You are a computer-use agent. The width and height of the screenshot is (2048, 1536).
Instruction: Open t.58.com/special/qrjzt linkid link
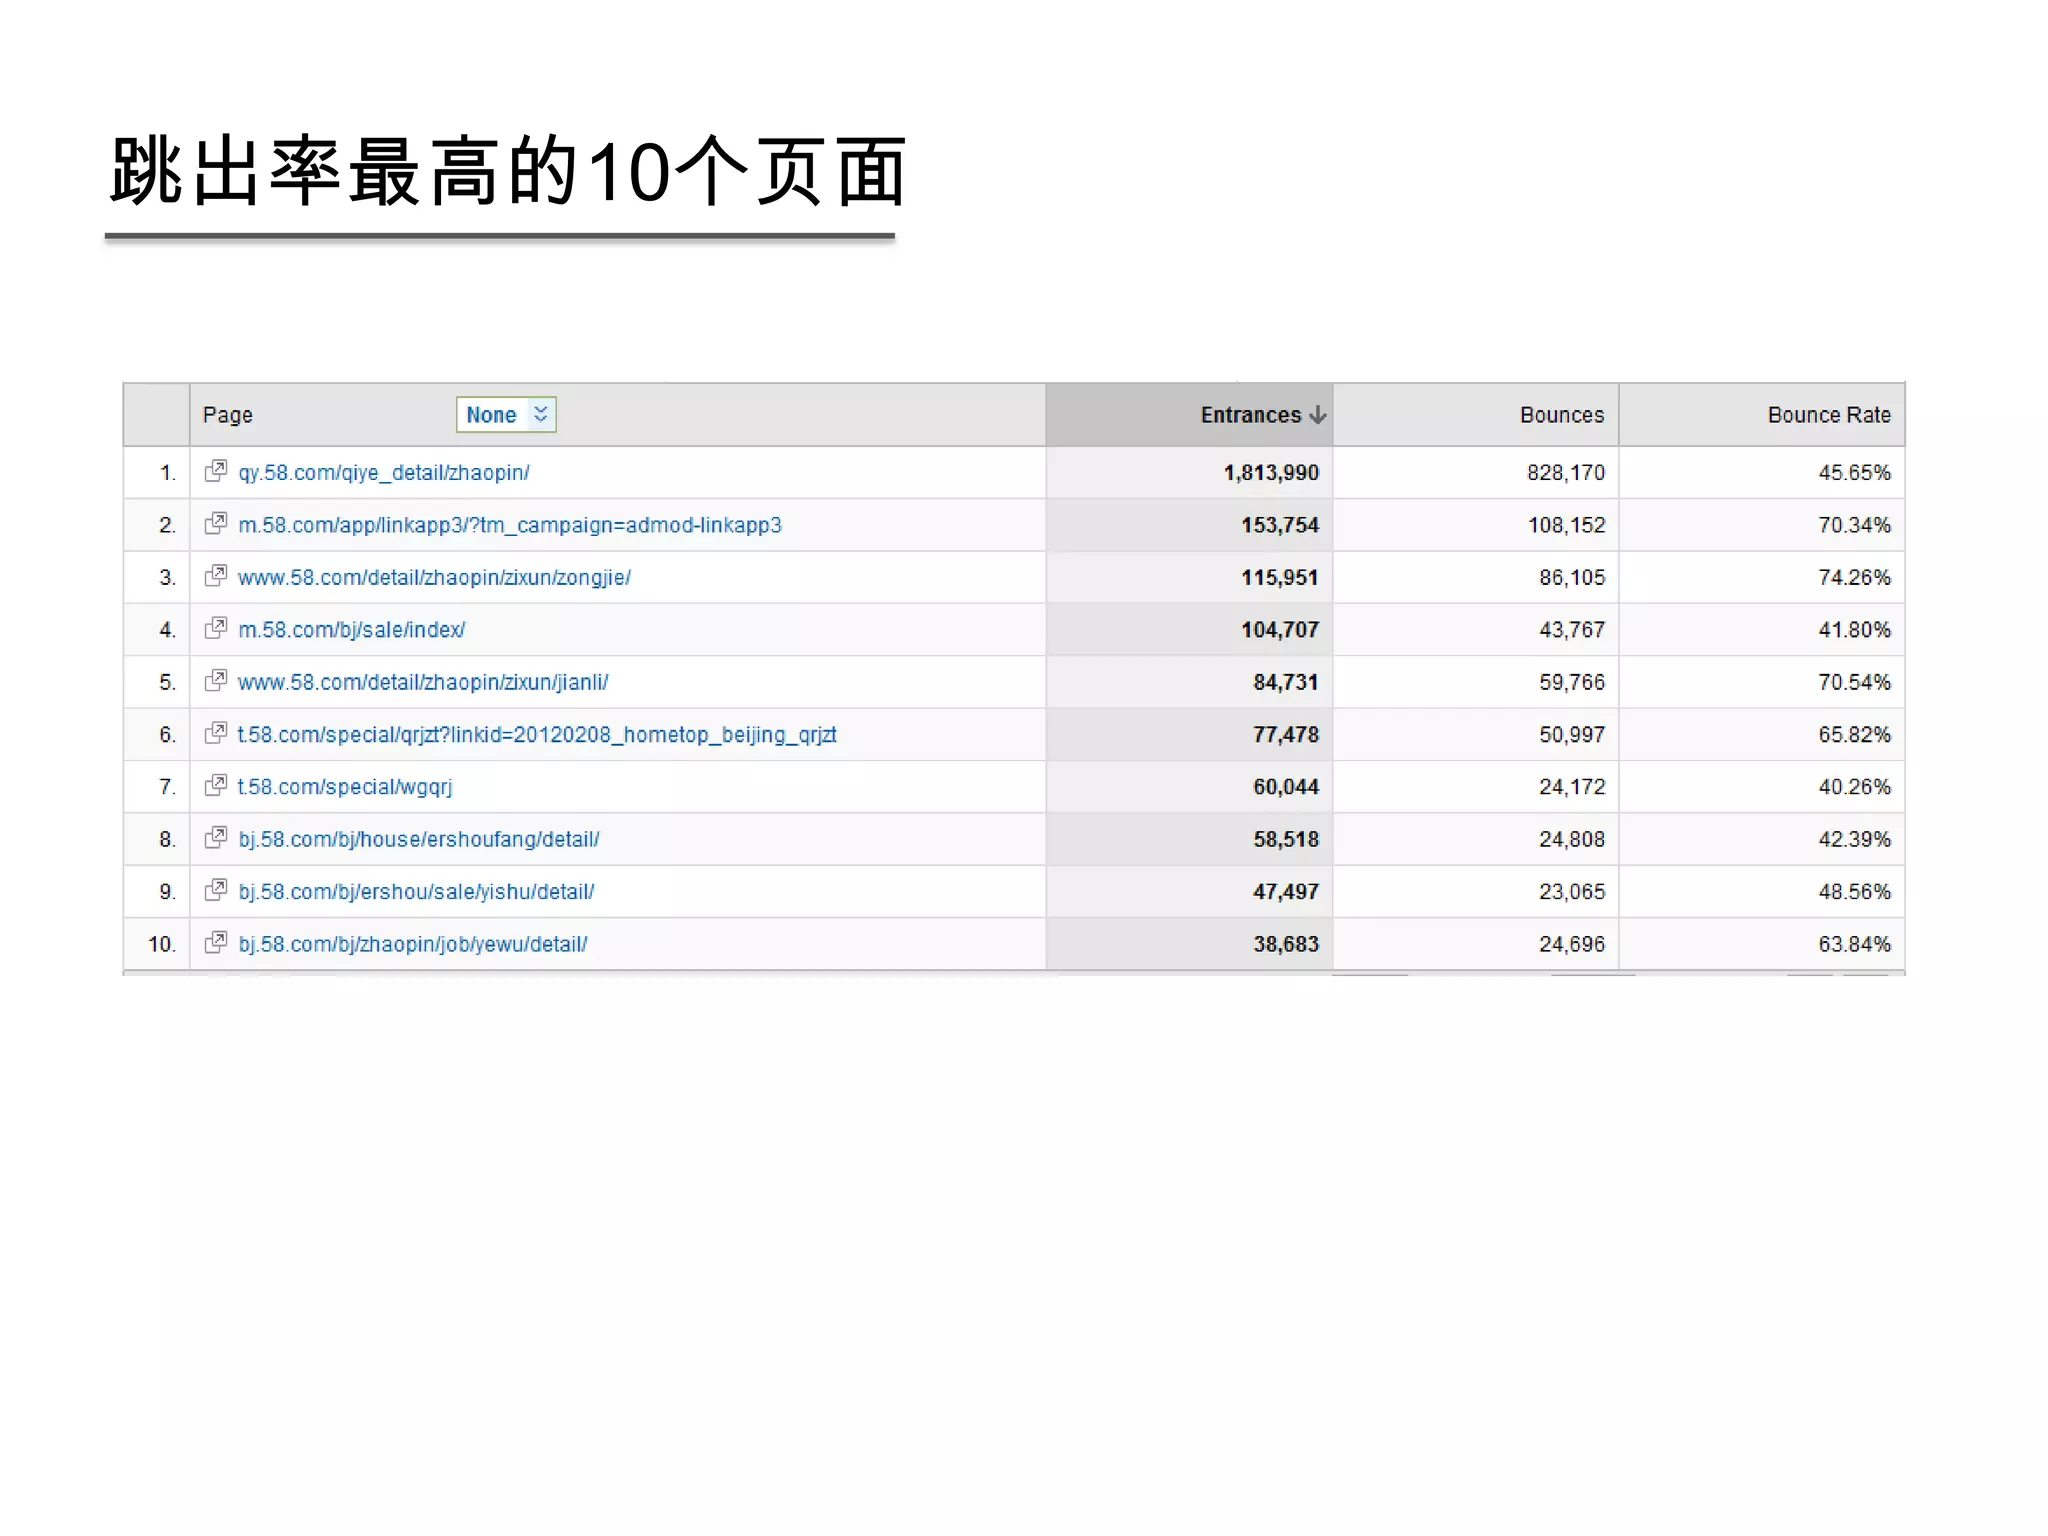coord(537,735)
